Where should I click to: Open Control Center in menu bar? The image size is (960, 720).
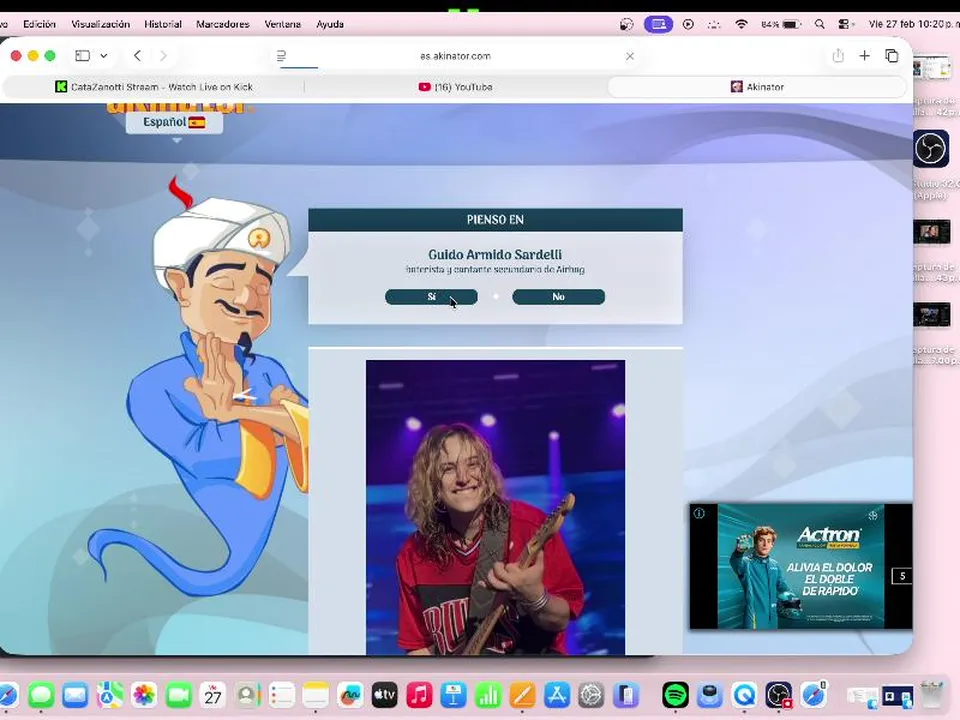click(844, 24)
